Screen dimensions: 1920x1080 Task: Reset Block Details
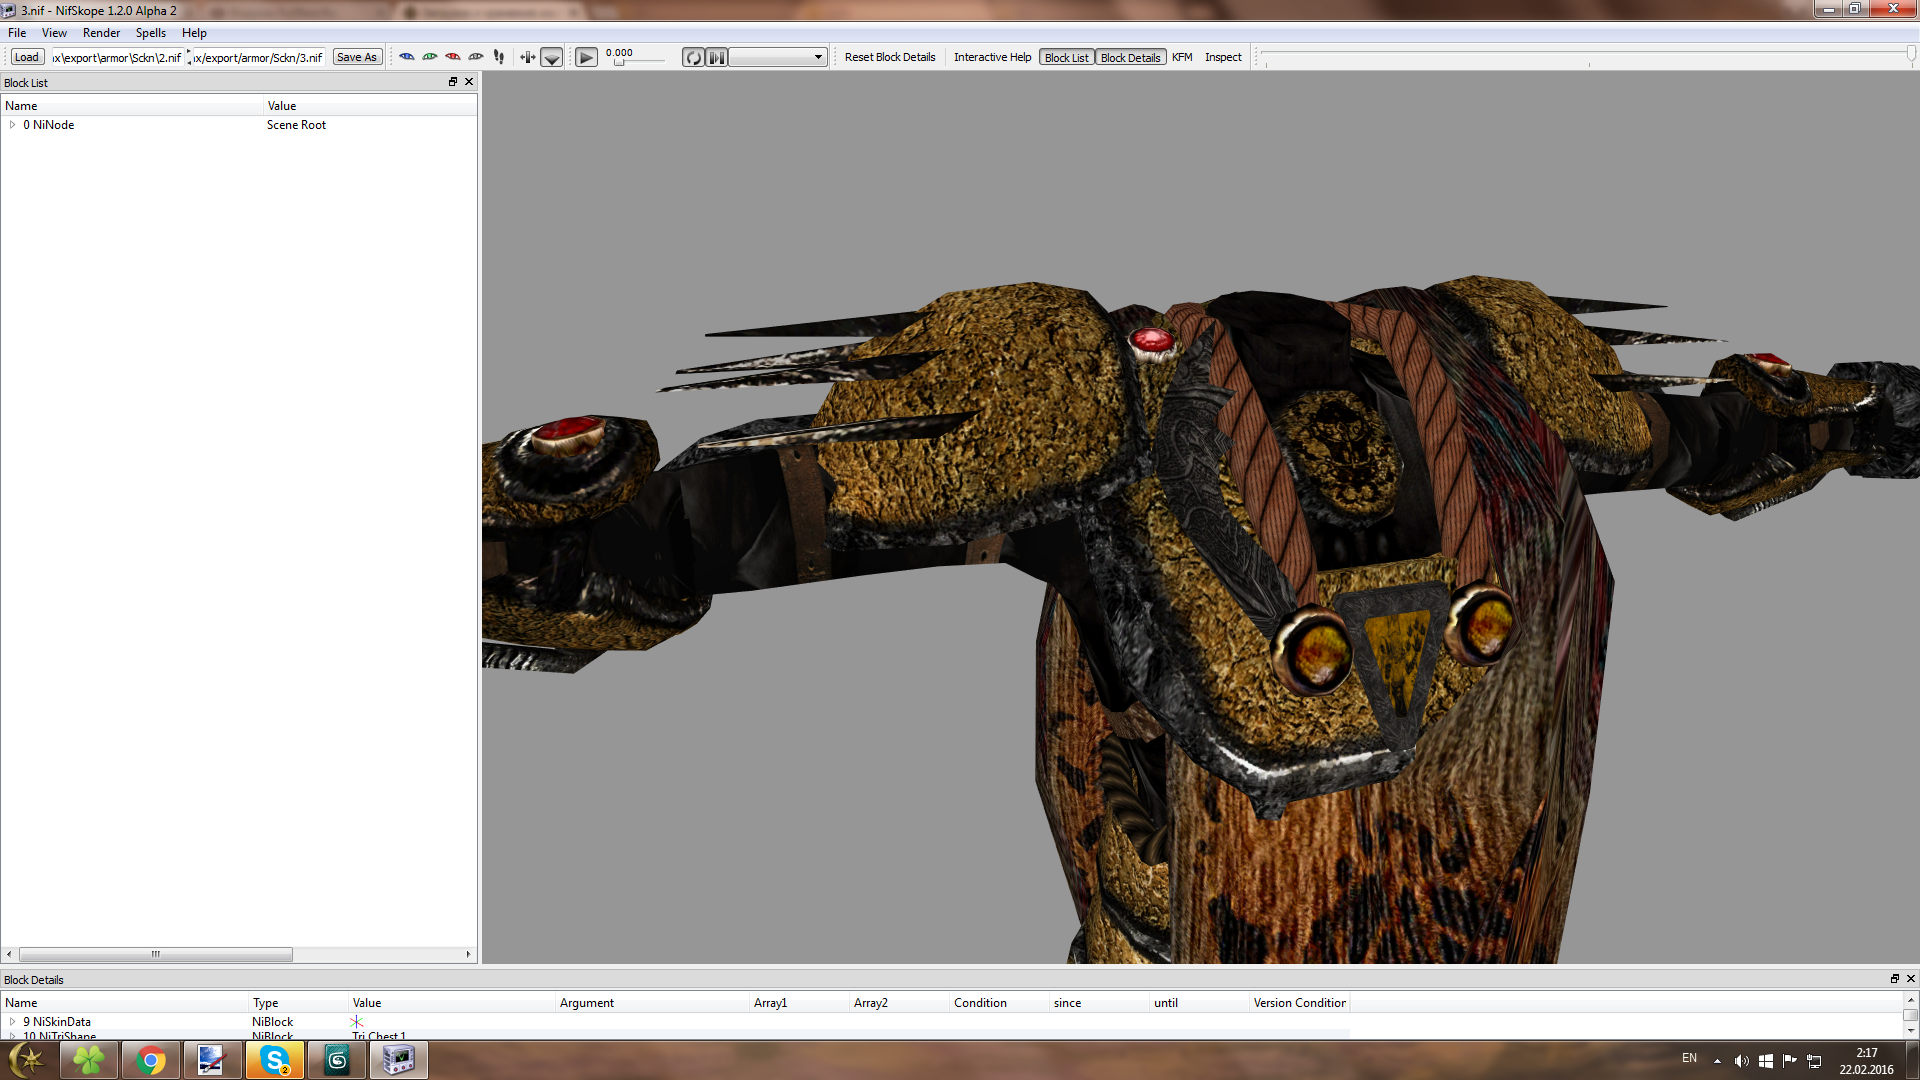point(890,57)
